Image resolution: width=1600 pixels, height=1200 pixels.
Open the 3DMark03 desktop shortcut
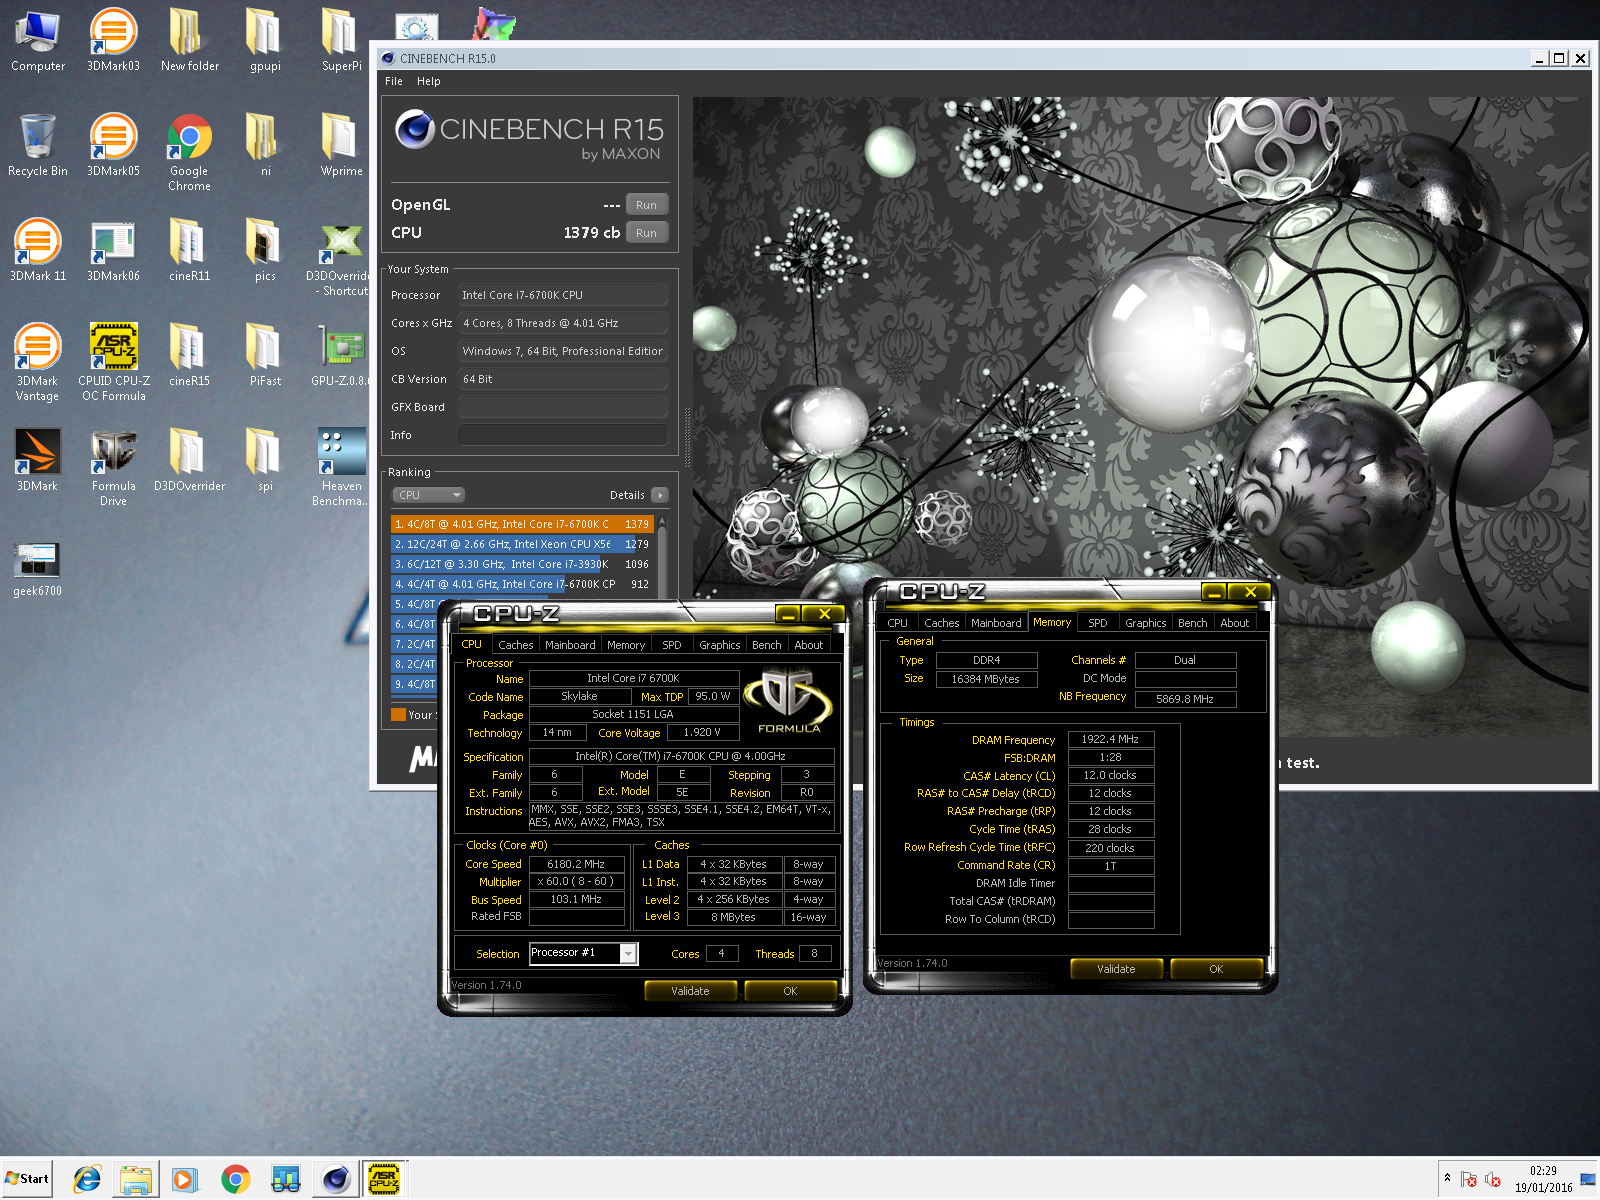click(x=113, y=40)
